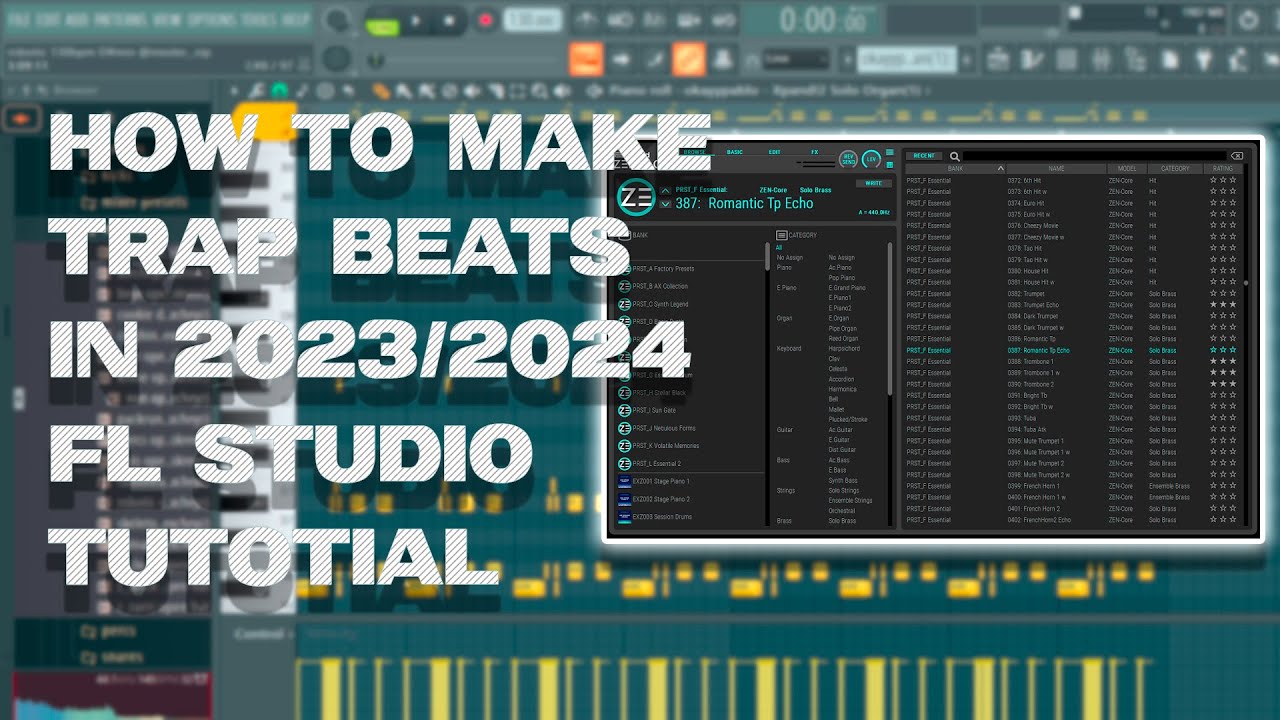1280x720 pixels.
Task: Select preset 0399: French Horn 1
Action: pyautogui.click(x=1034, y=486)
